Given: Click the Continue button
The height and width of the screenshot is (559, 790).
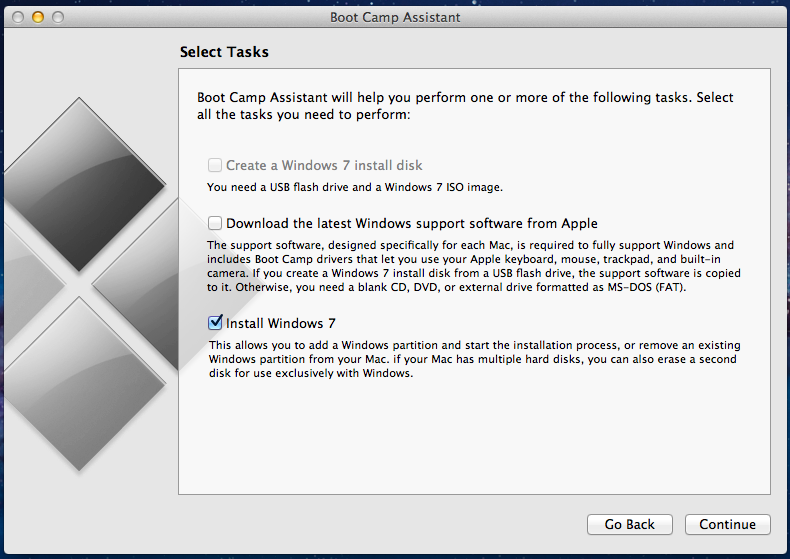Looking at the screenshot, I should 728,524.
